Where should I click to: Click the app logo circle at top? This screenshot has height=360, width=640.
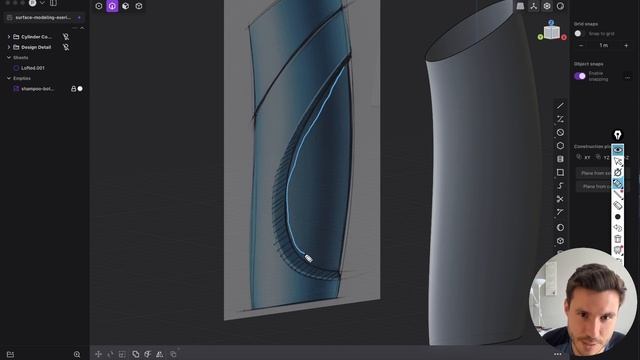[x=32, y=3]
